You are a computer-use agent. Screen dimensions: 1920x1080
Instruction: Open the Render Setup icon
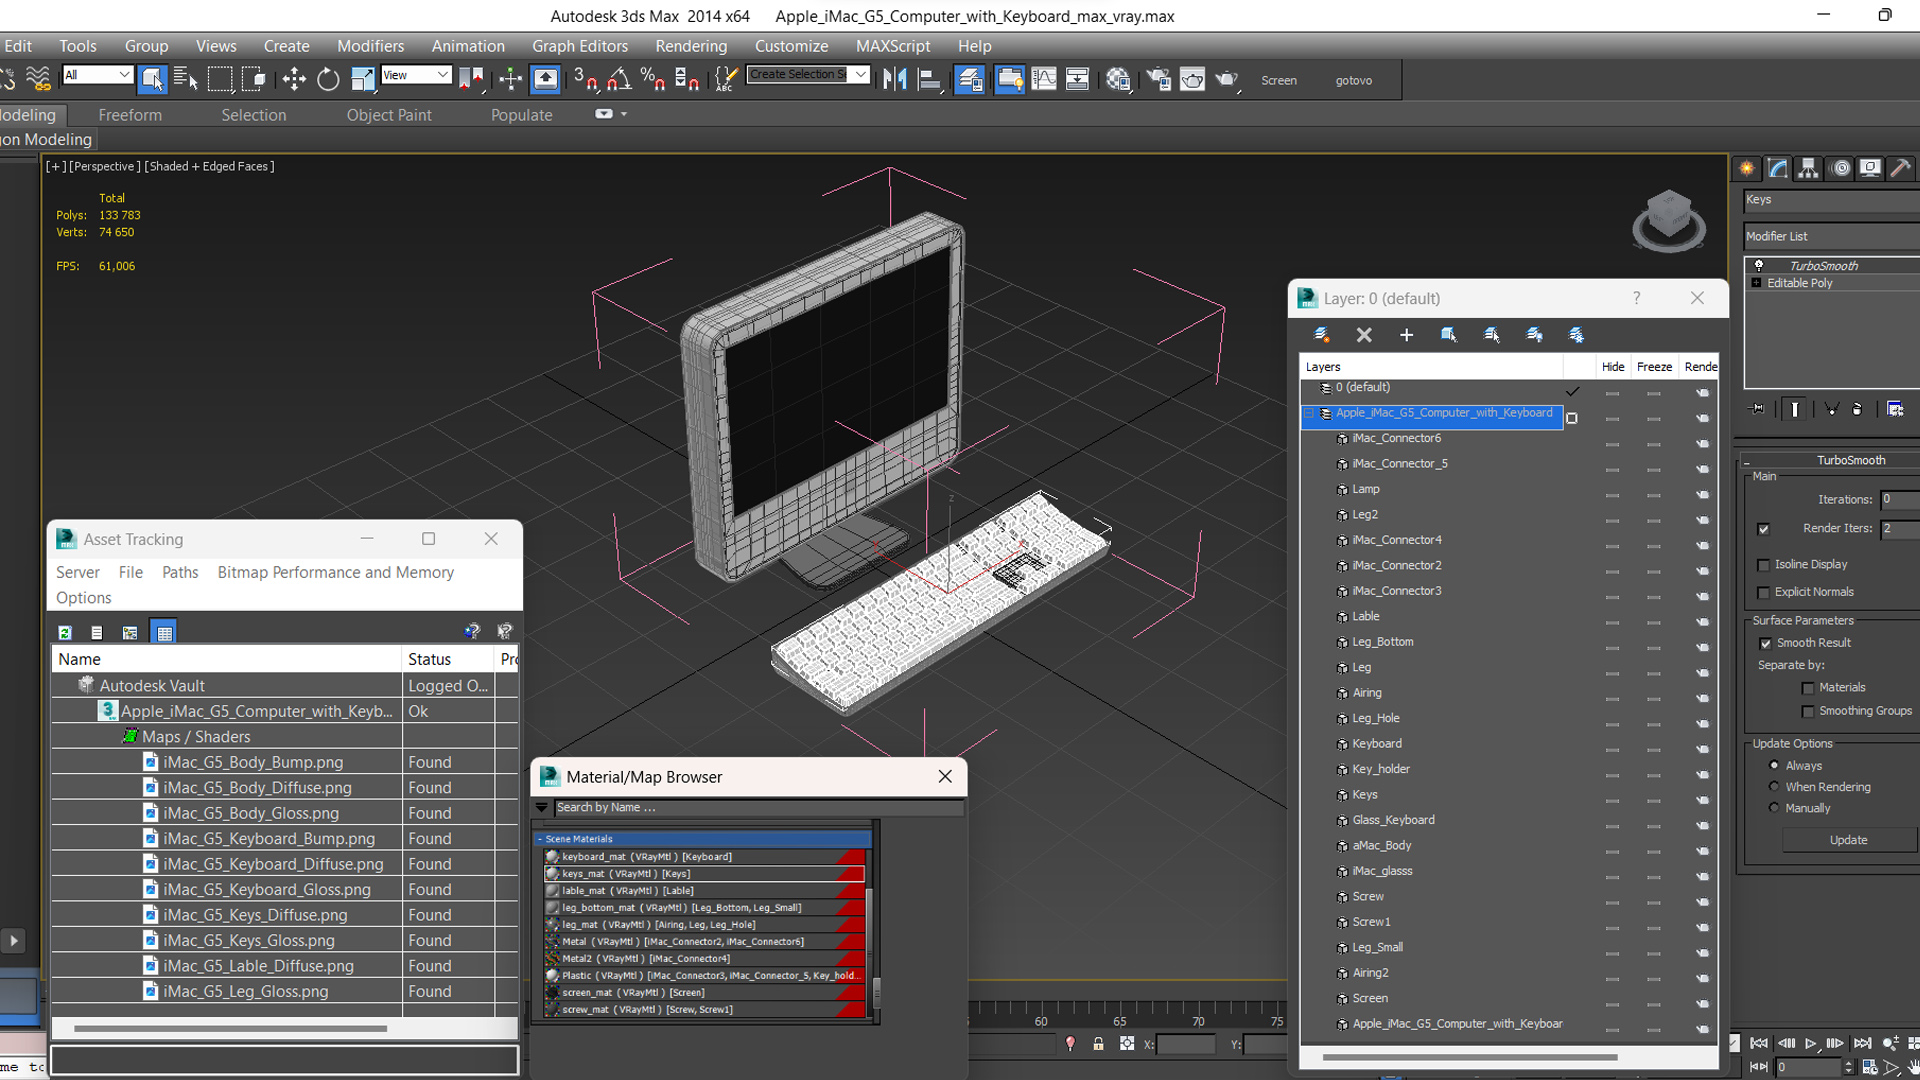1158,79
